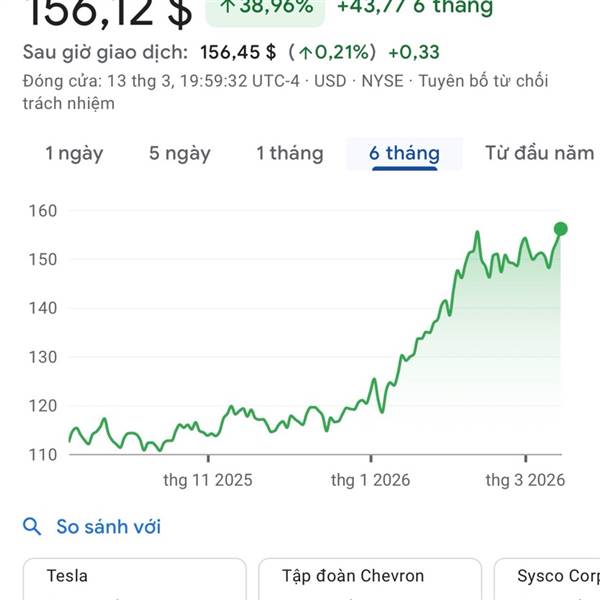Open the Từ đầu năm tab

point(540,153)
